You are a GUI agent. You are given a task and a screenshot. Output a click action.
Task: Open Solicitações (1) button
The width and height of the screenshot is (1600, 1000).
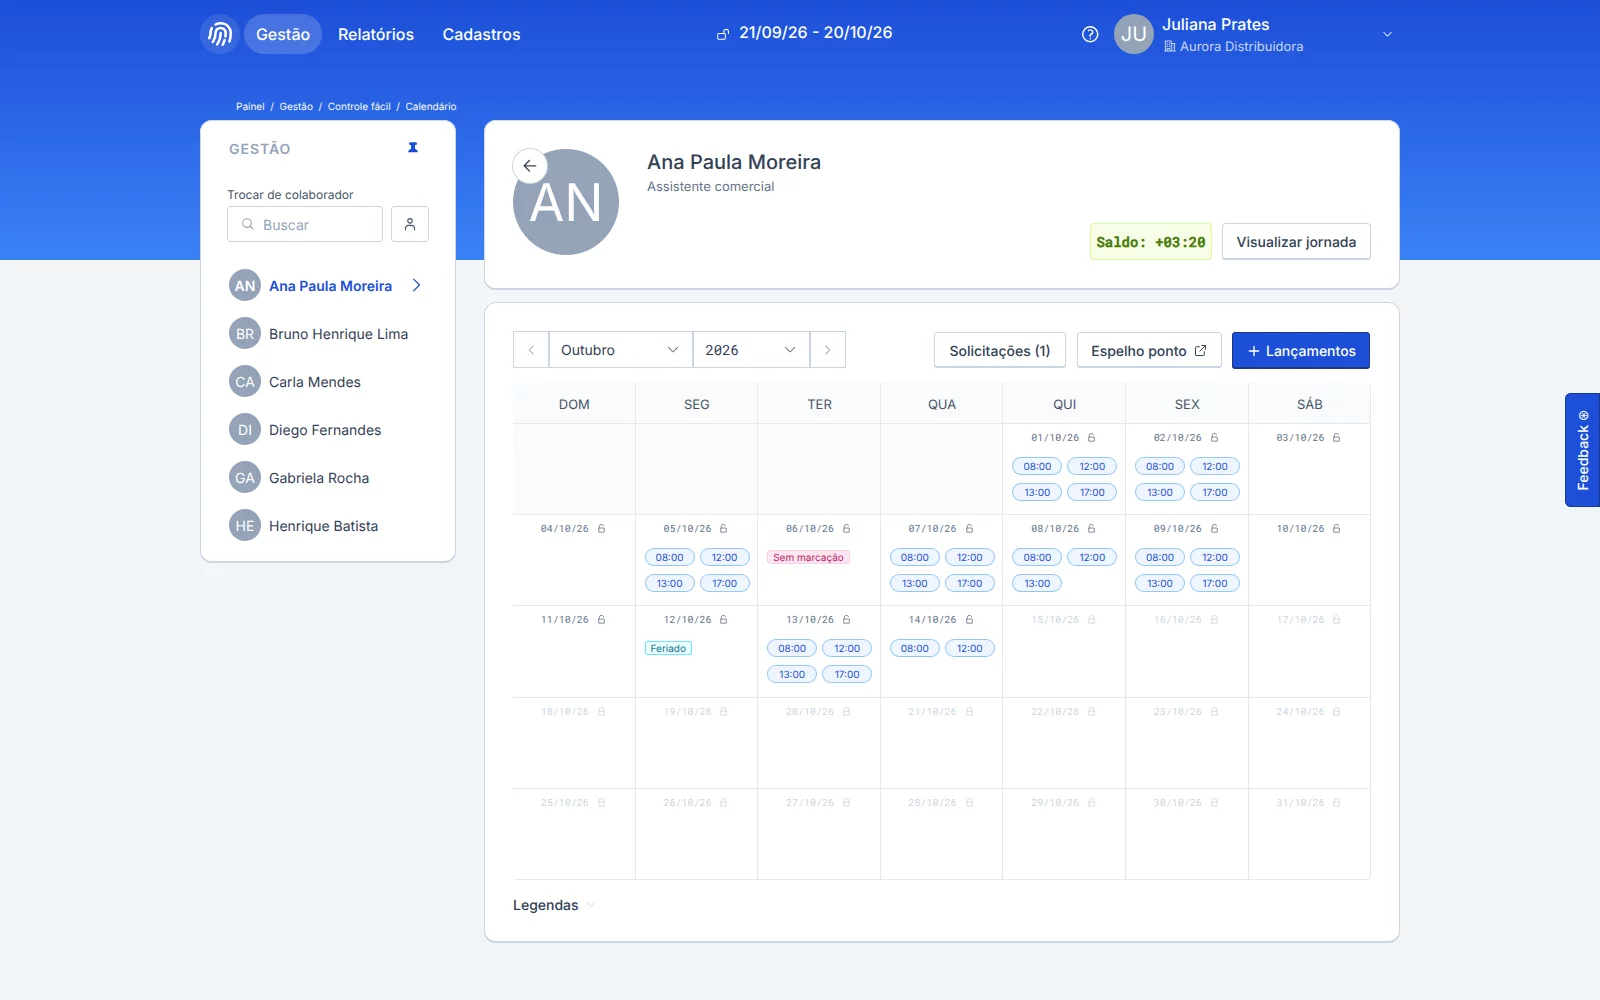pos(1000,351)
